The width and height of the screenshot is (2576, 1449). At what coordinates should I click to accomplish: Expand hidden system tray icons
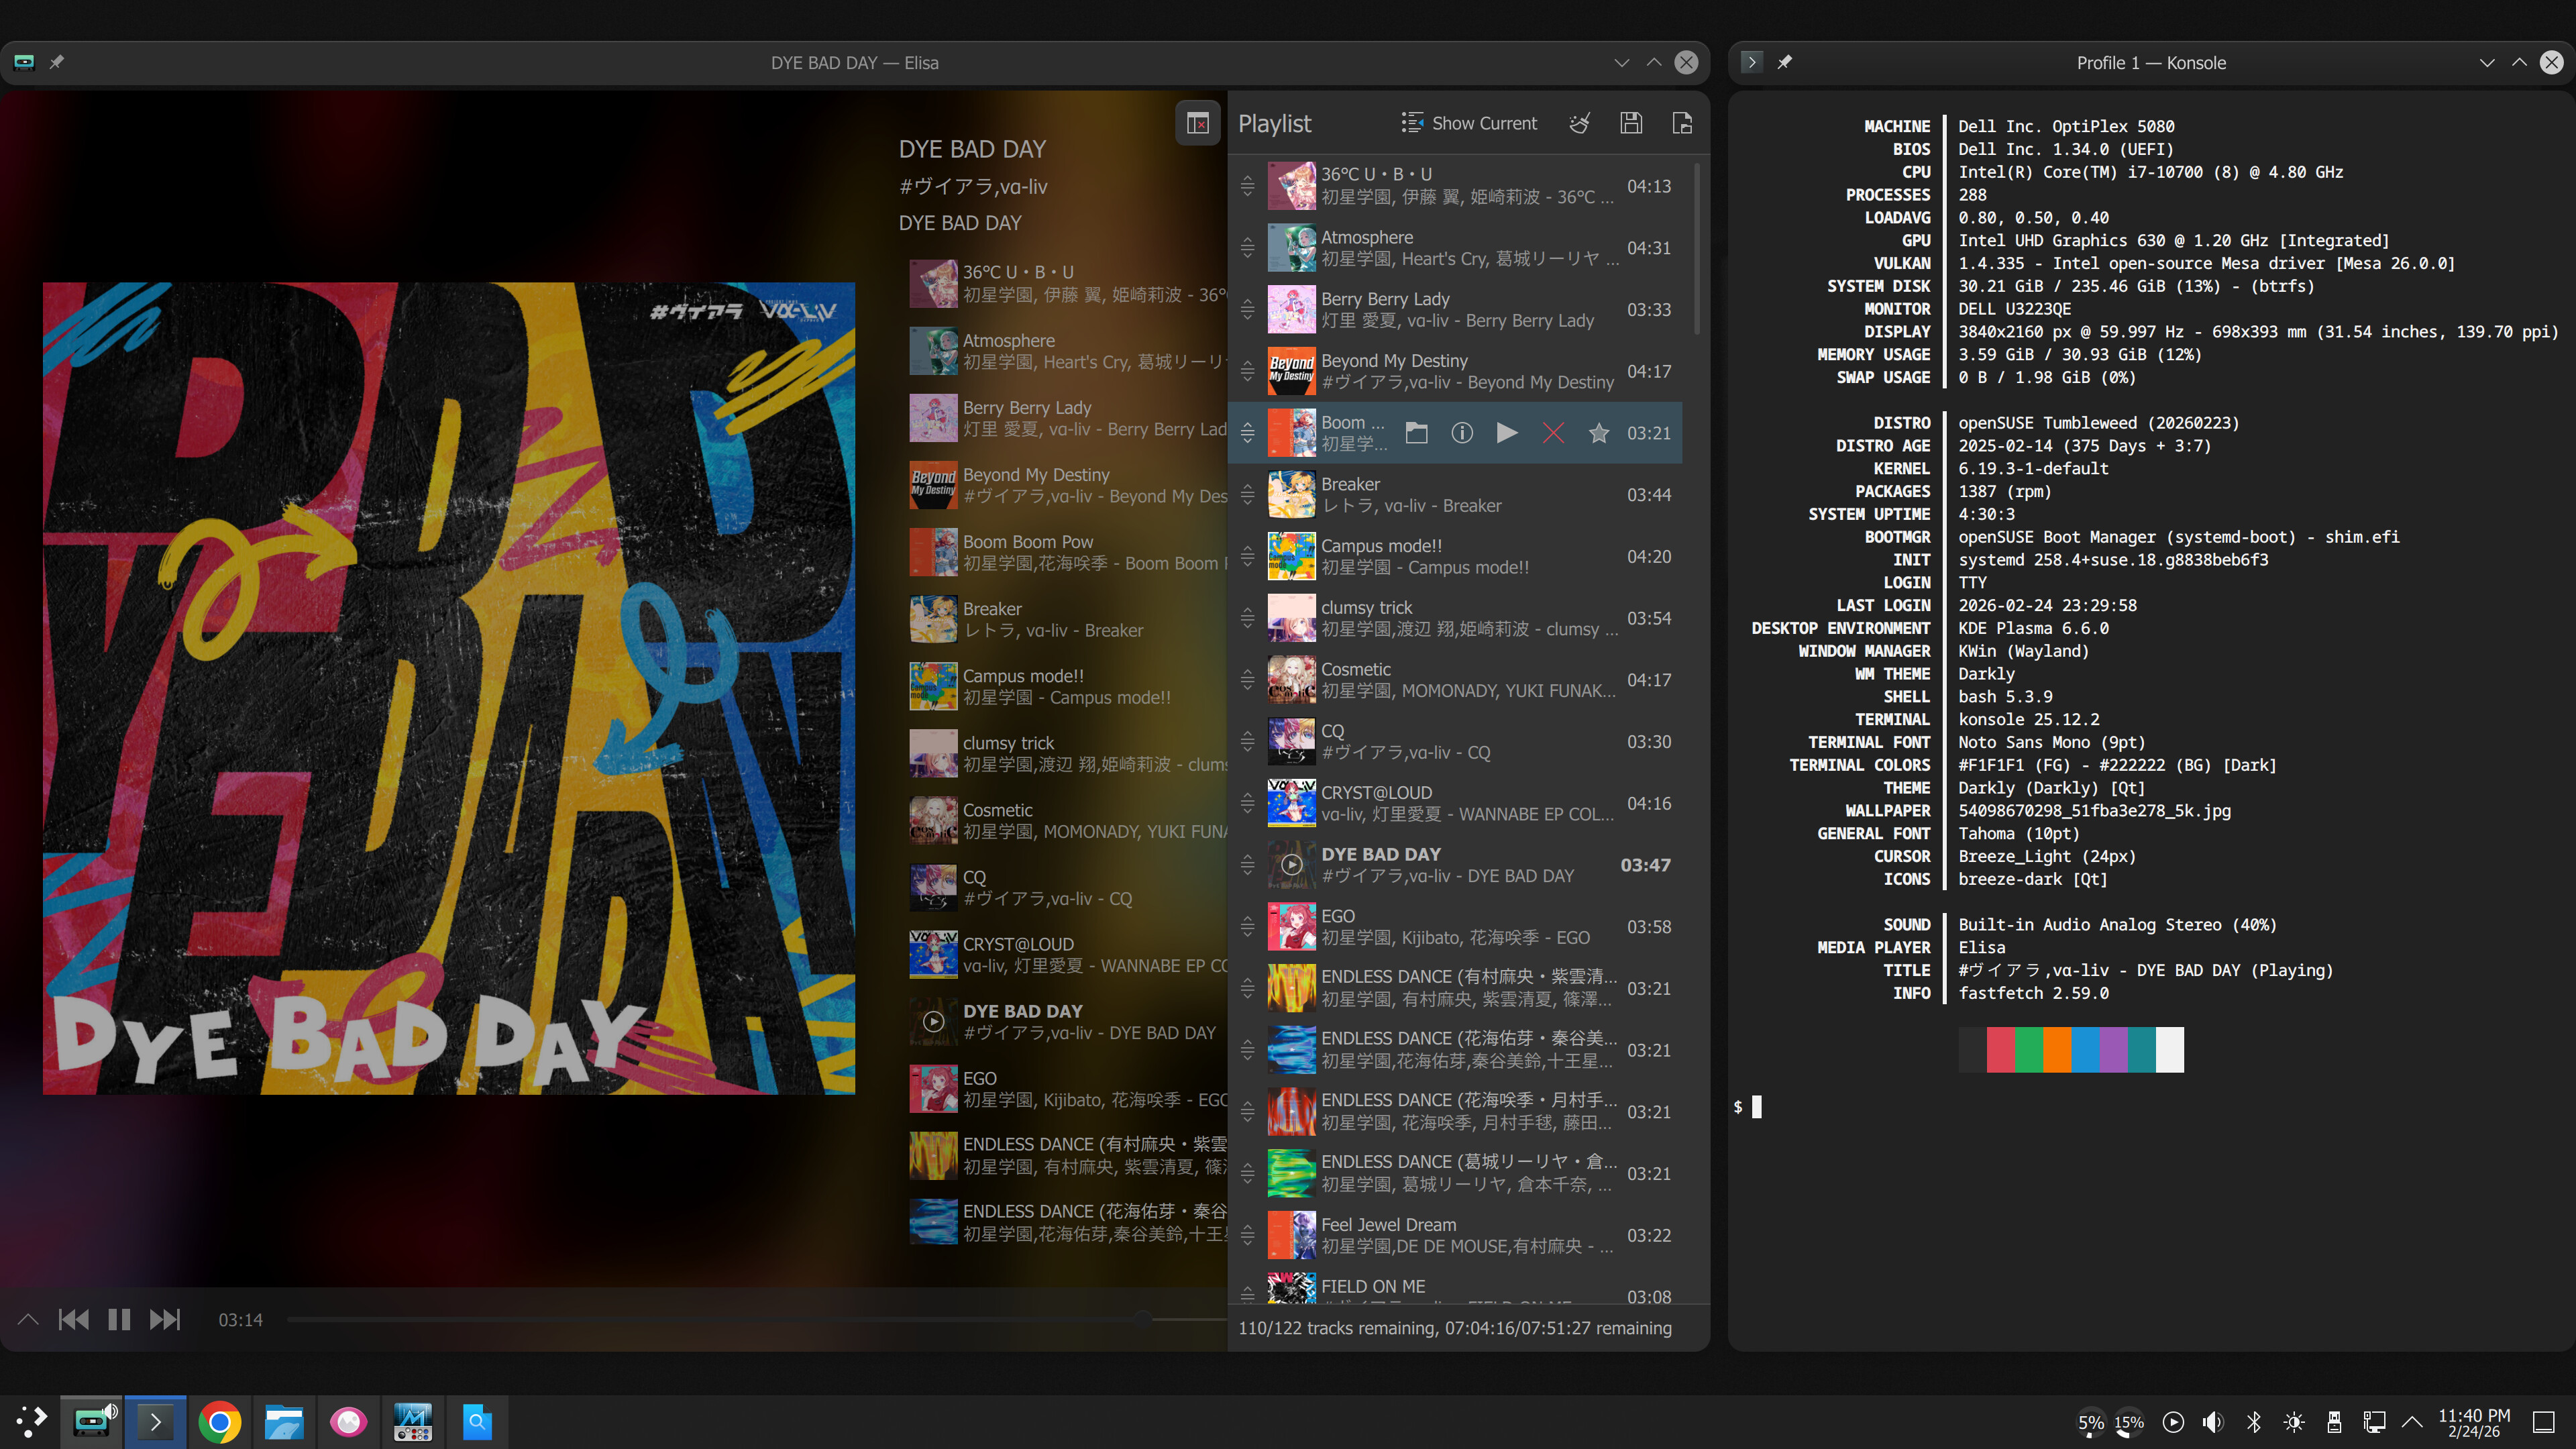[x=2412, y=1422]
